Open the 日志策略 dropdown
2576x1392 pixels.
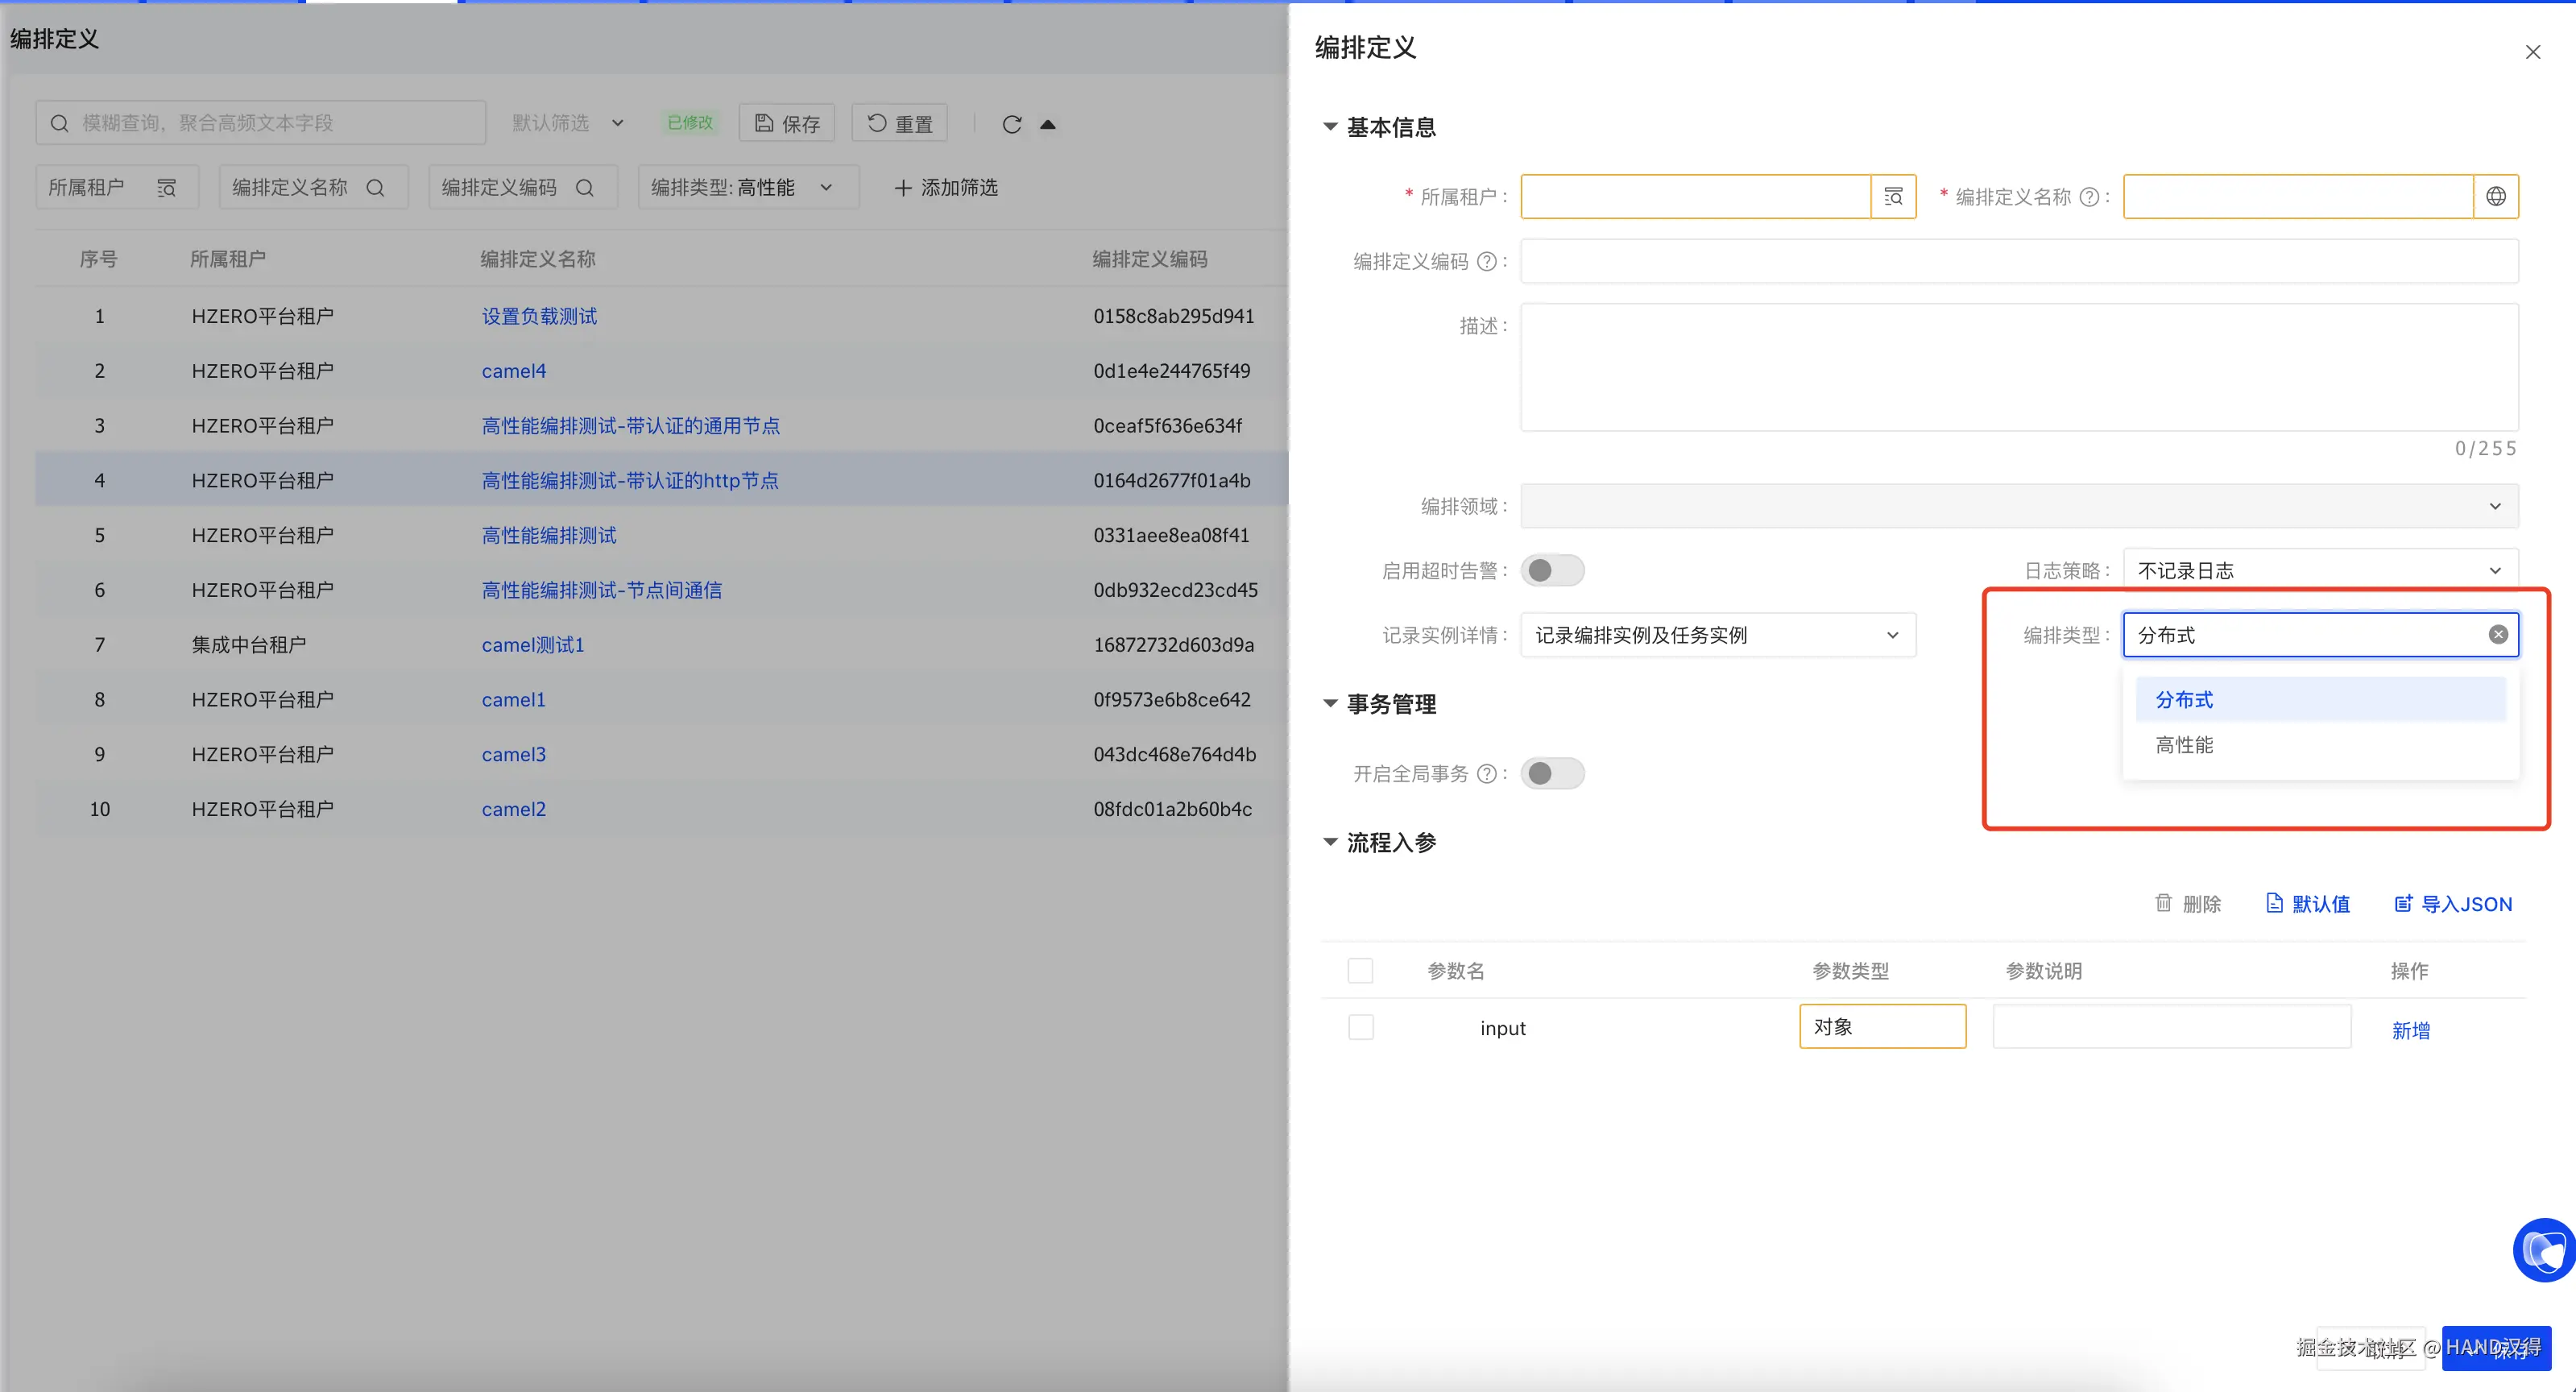[x=2318, y=571]
